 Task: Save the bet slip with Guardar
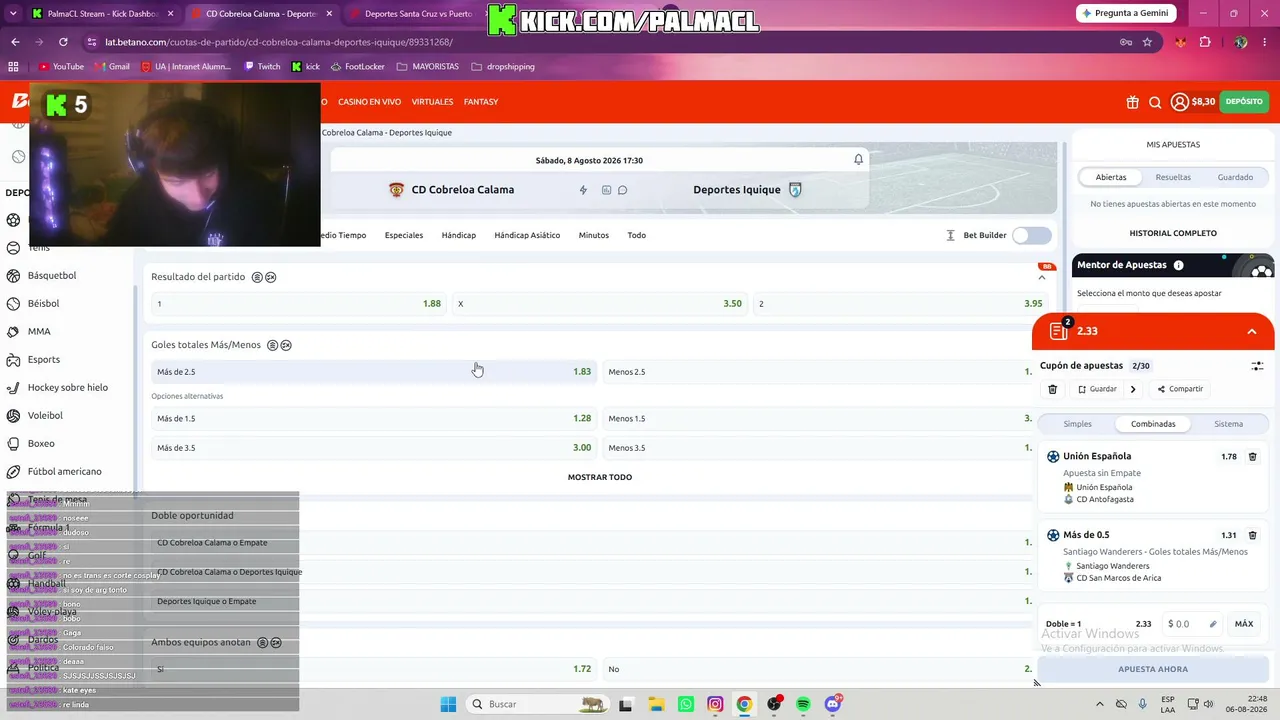[x=1097, y=389]
